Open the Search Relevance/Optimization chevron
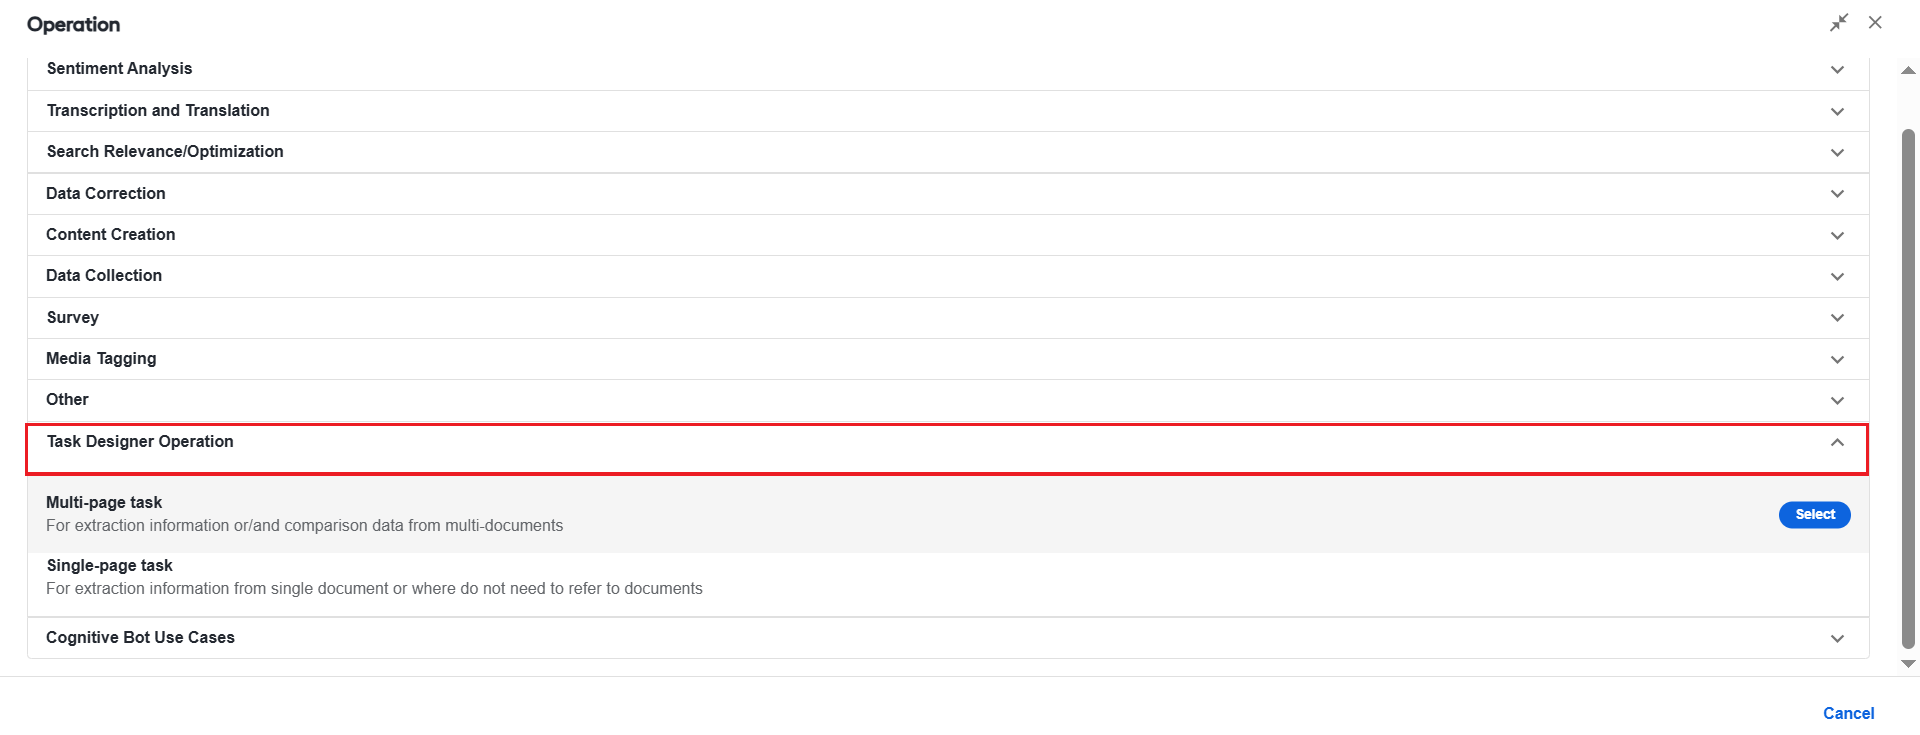Image resolution: width=1920 pixels, height=735 pixels. coord(1837,153)
